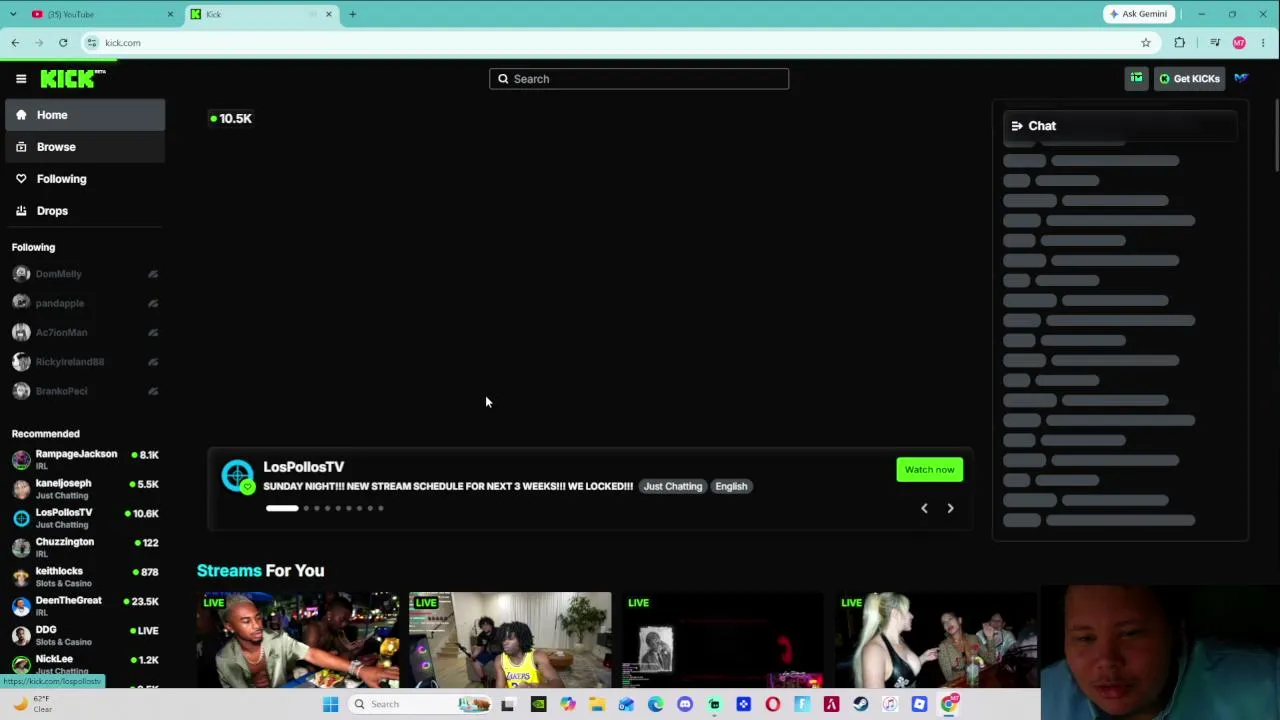Viewport: 1280px width, 720px height.
Task: Open Discord from taskbar
Action: 685,704
